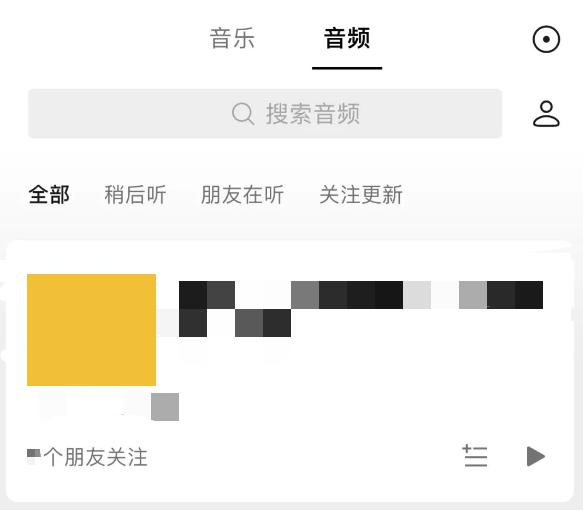View the 关注更新 filter
This screenshot has height=510, width=583.
point(361,194)
